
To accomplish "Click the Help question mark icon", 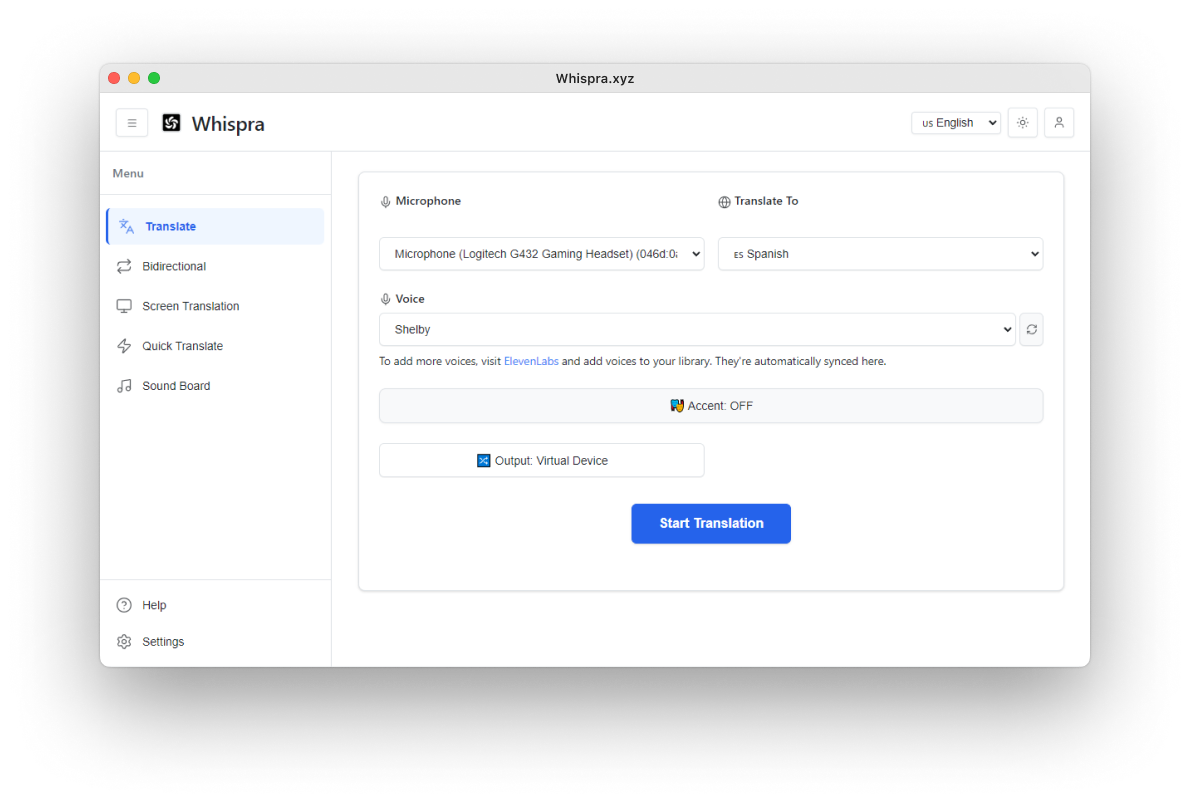I will coord(123,605).
